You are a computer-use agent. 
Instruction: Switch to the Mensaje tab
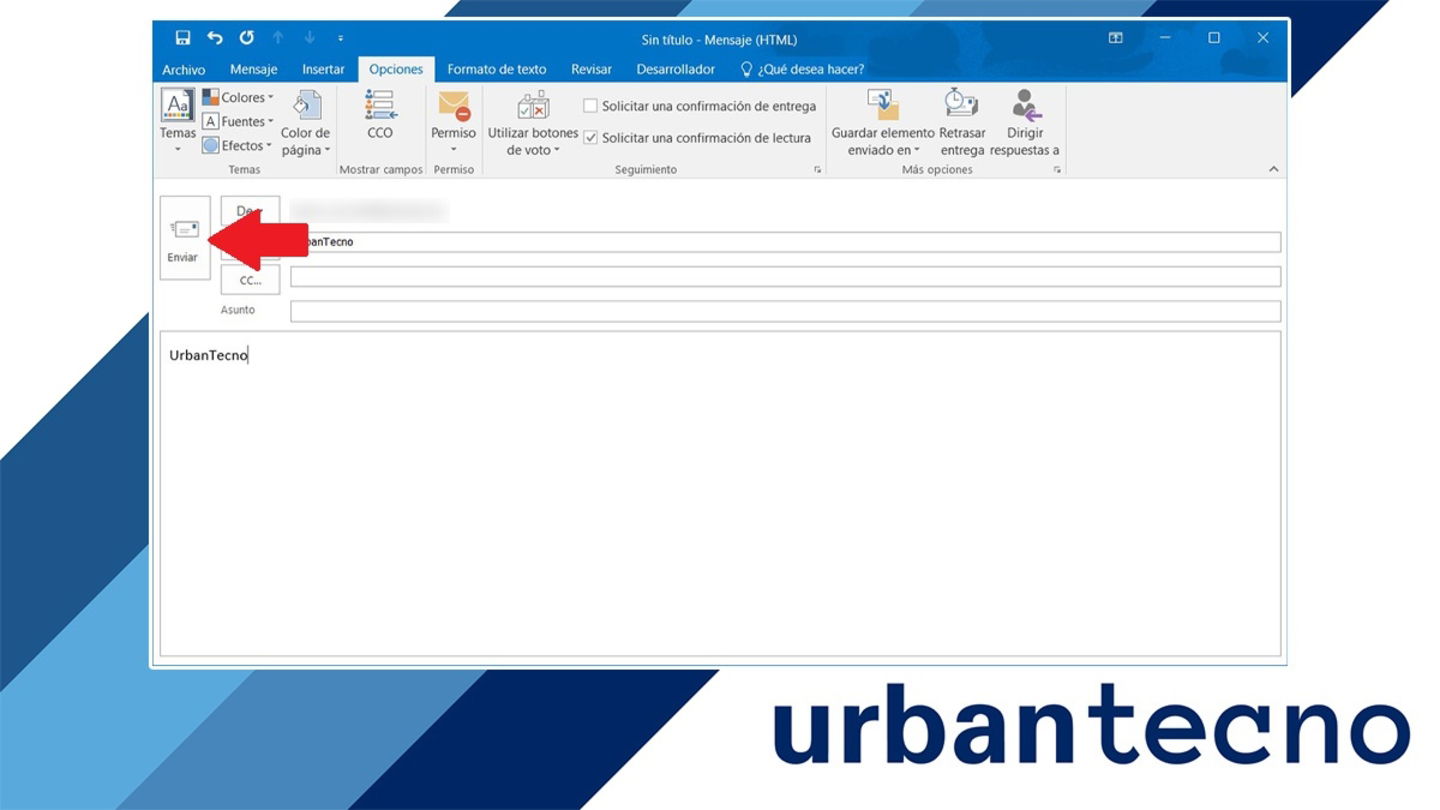[254, 69]
